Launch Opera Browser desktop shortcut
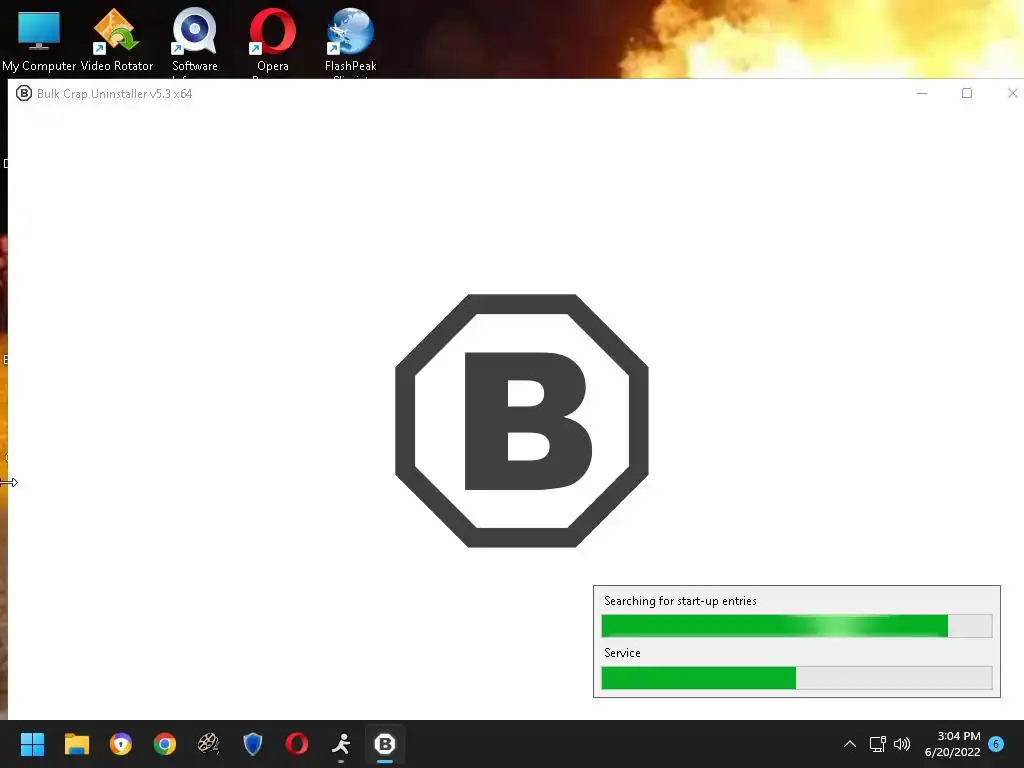 (272, 42)
